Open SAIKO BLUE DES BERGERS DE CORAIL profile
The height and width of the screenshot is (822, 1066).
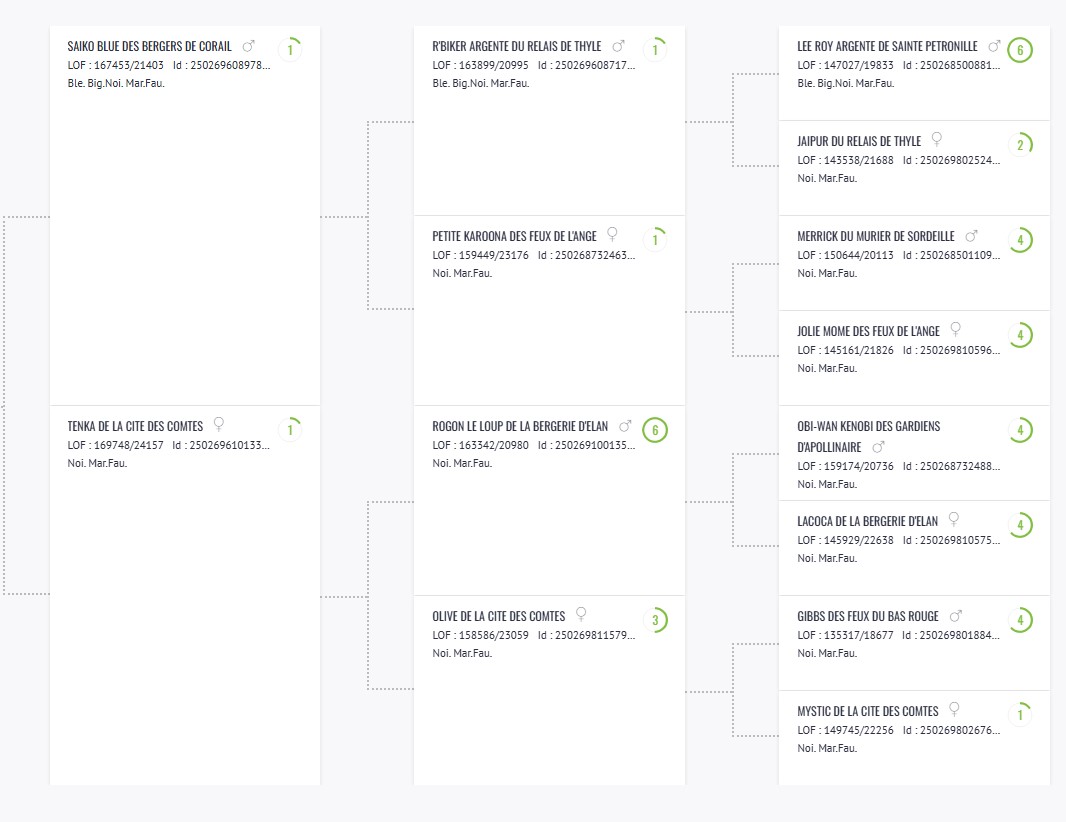point(150,46)
